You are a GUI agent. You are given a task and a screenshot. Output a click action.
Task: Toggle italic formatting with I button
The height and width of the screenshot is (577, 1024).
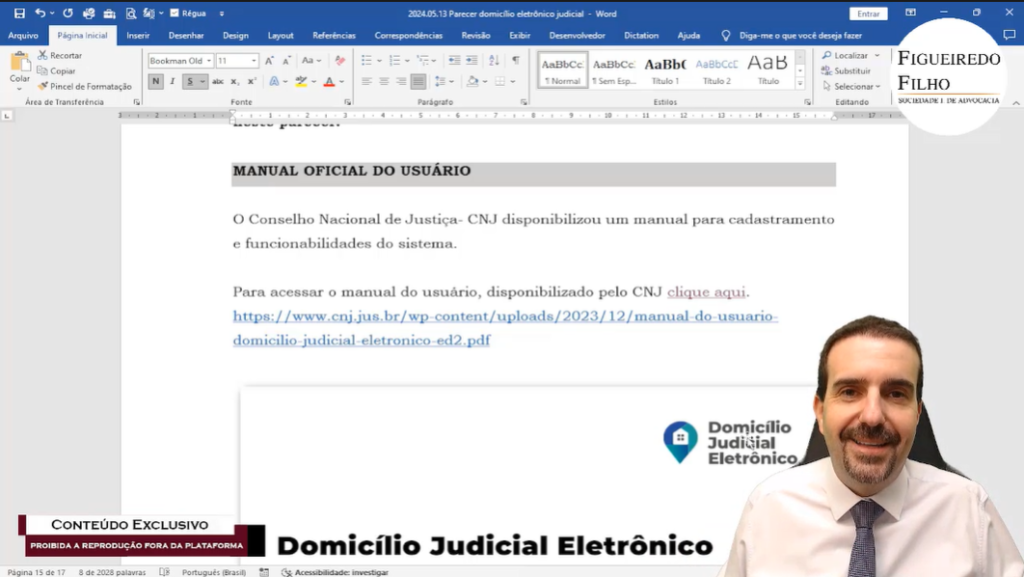click(x=172, y=81)
